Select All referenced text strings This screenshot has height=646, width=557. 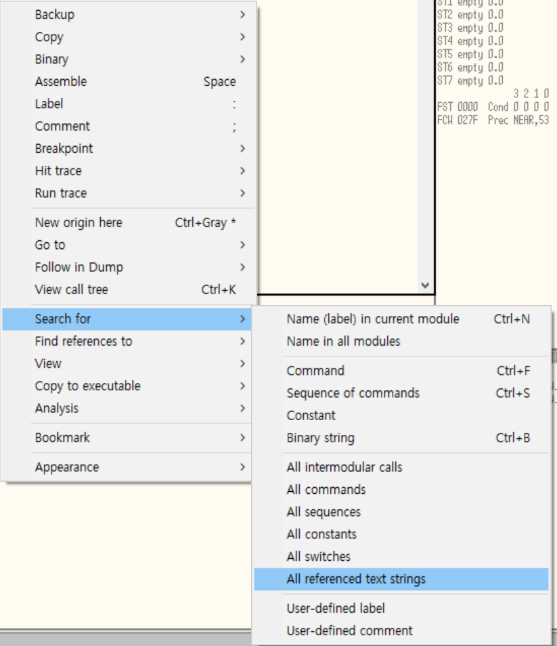(x=401, y=579)
